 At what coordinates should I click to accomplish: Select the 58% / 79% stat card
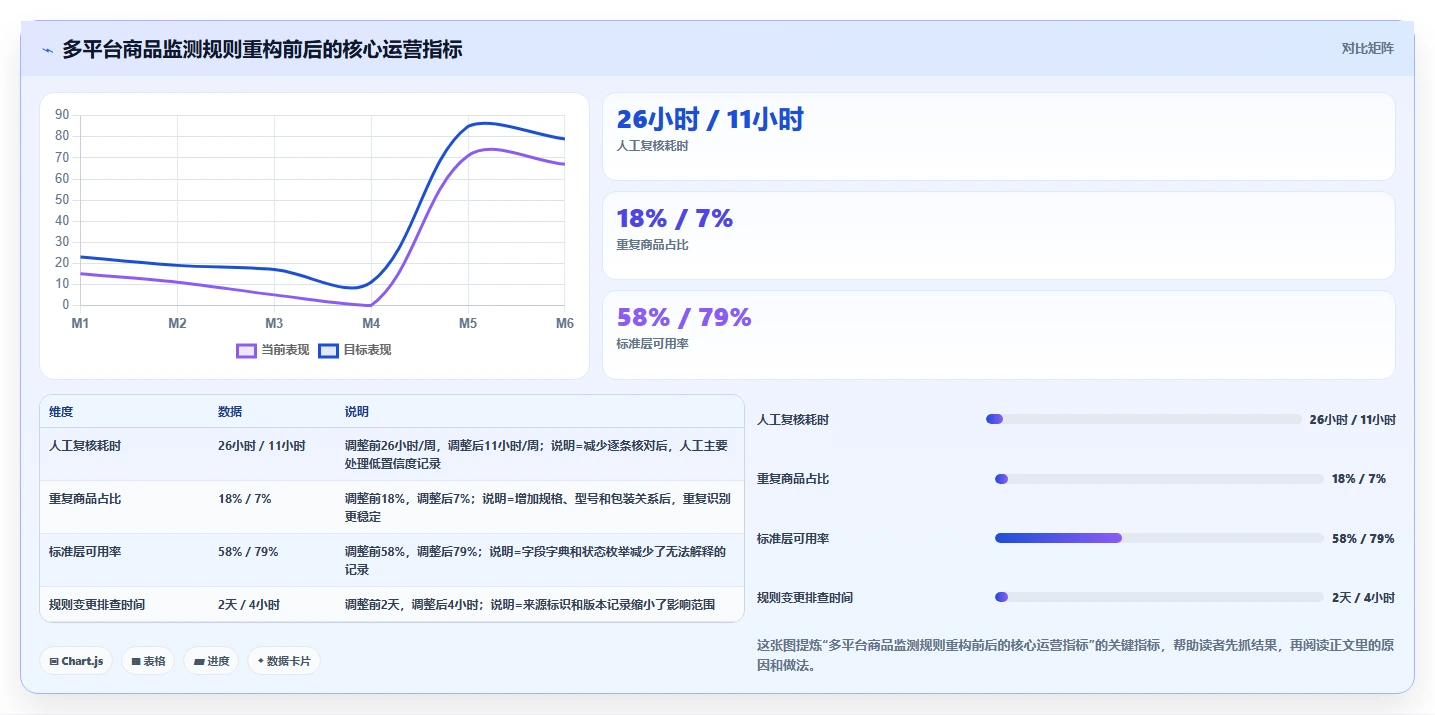pyautogui.click(x=998, y=335)
